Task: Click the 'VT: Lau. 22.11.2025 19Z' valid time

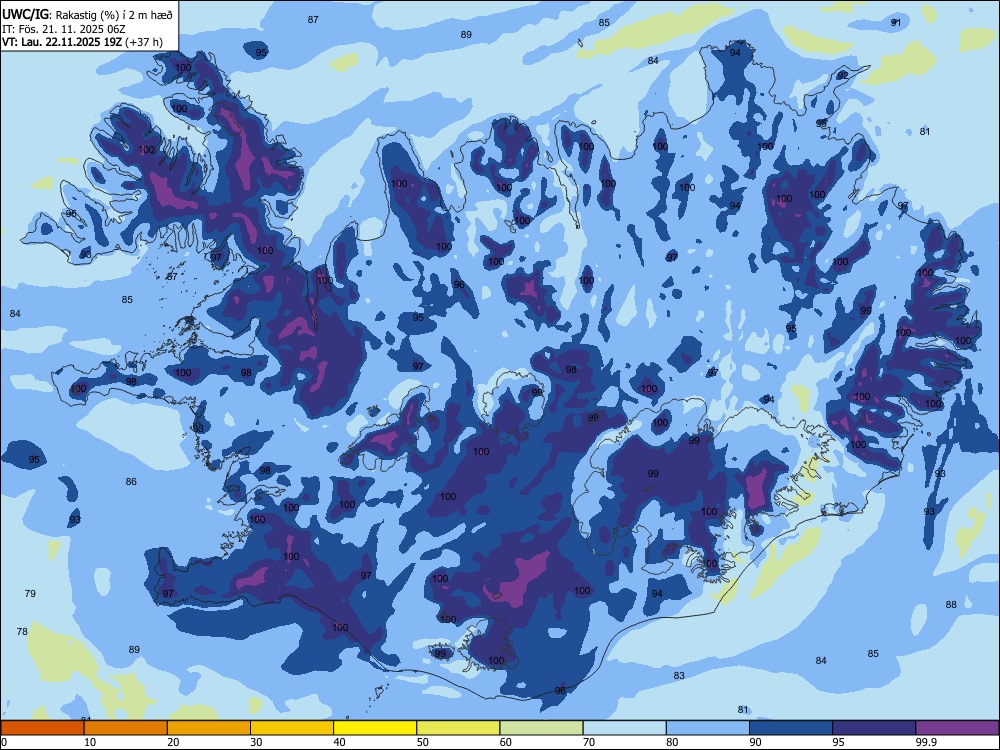Action: click(62, 42)
